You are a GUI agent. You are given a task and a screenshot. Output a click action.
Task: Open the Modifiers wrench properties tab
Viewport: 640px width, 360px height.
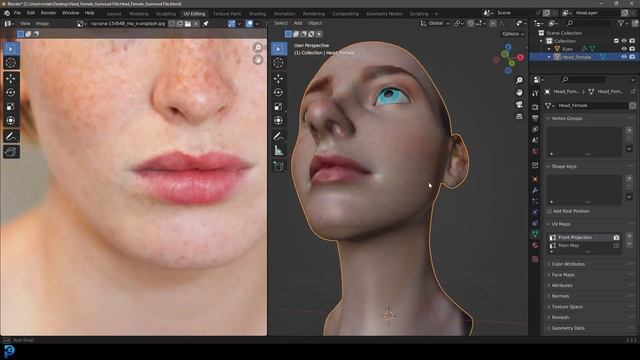click(535, 190)
